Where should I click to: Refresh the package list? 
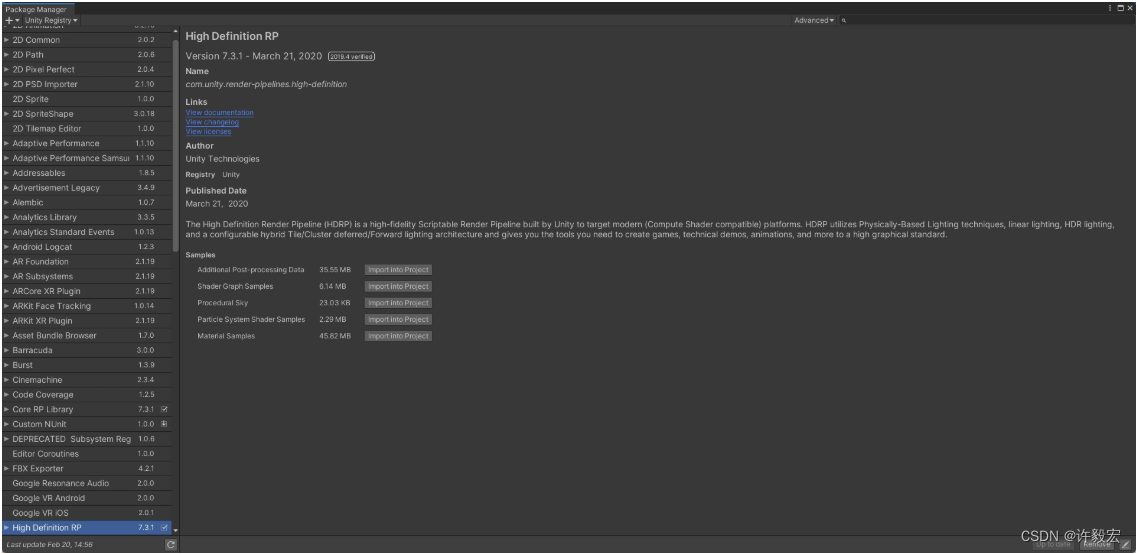(170, 545)
